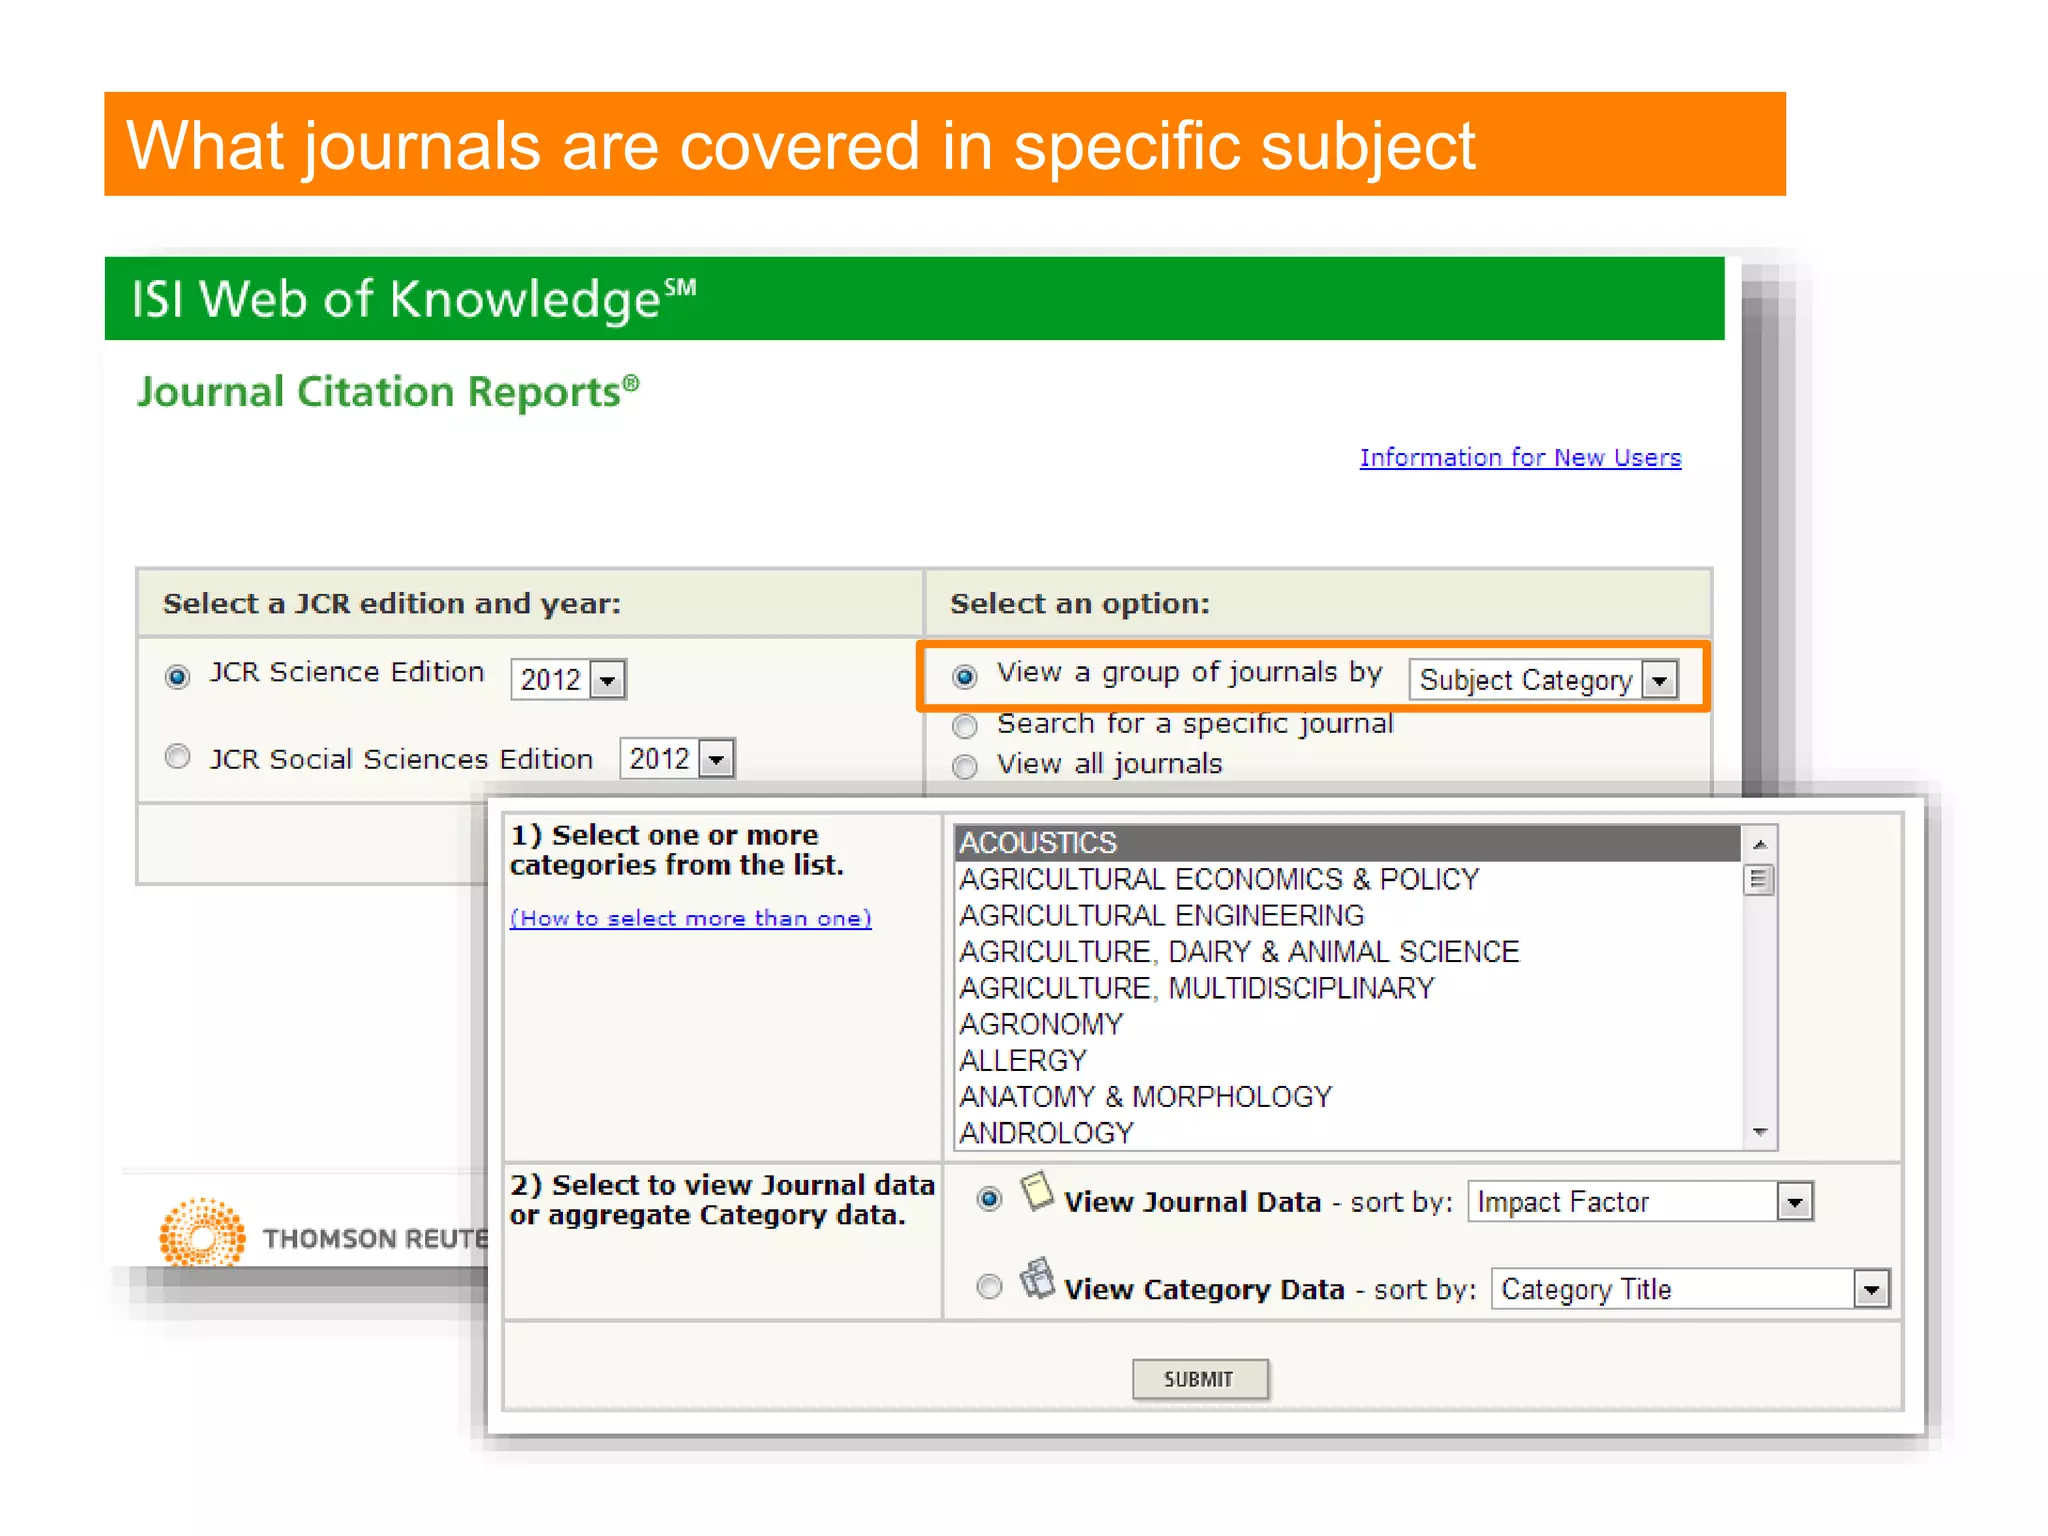Click the SUBMIT button
The image size is (2048, 1536).
pyautogui.click(x=1199, y=1379)
